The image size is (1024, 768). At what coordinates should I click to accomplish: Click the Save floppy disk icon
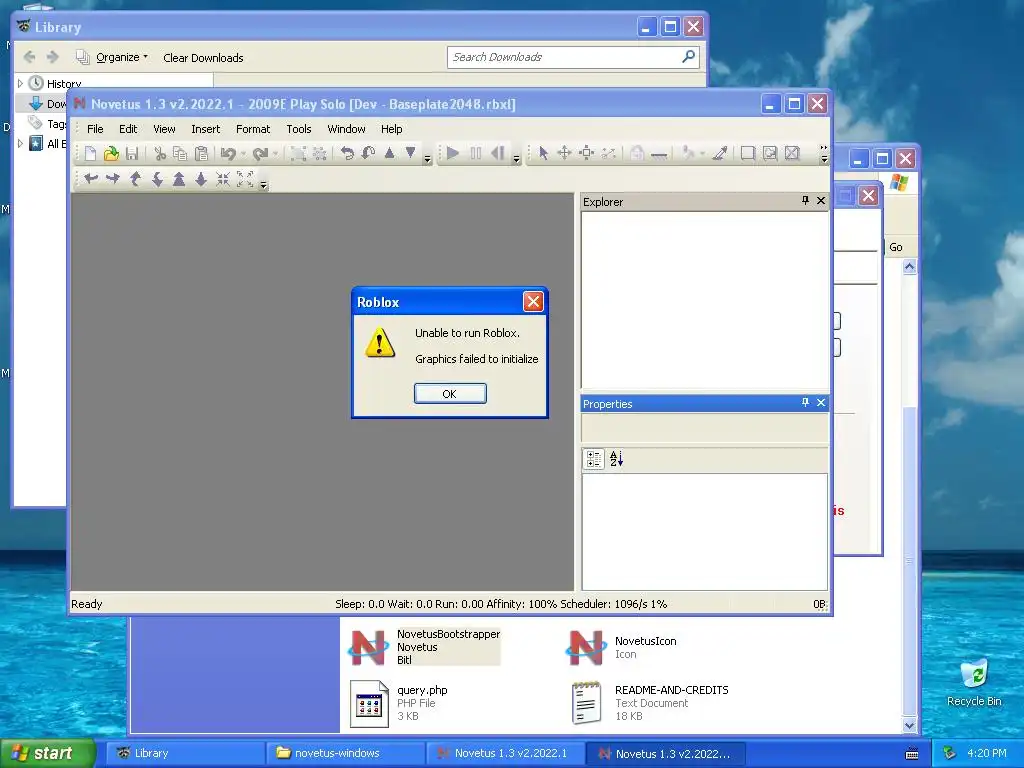point(132,153)
